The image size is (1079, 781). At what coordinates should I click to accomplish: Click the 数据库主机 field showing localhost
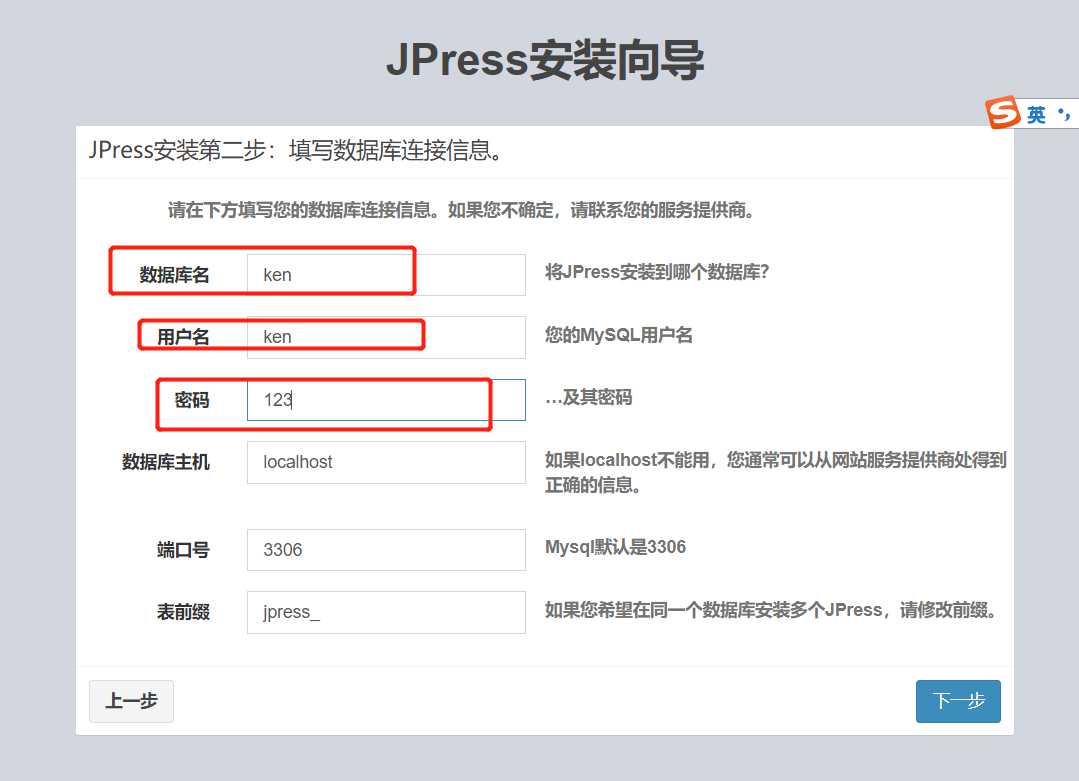pos(386,462)
